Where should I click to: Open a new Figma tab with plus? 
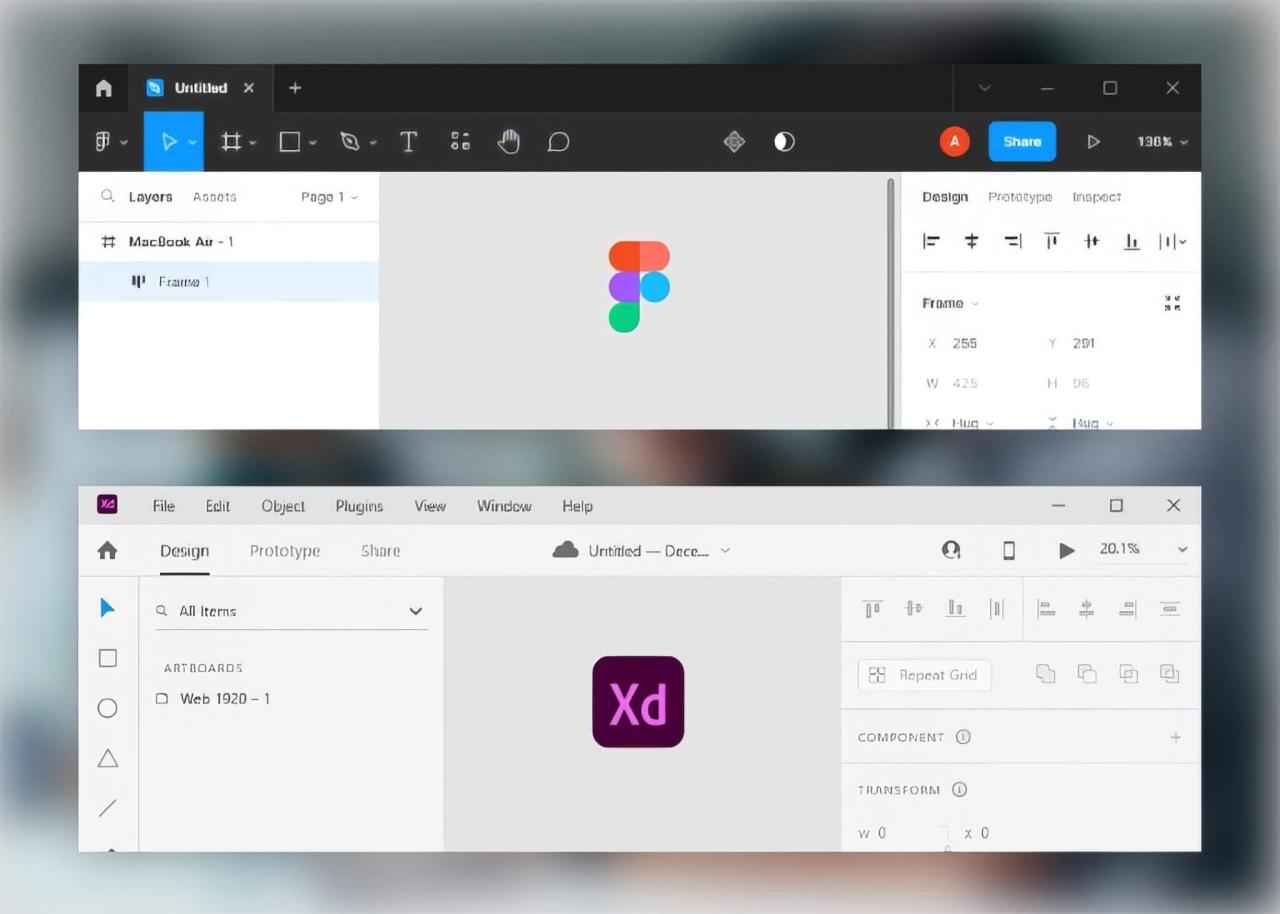[295, 88]
